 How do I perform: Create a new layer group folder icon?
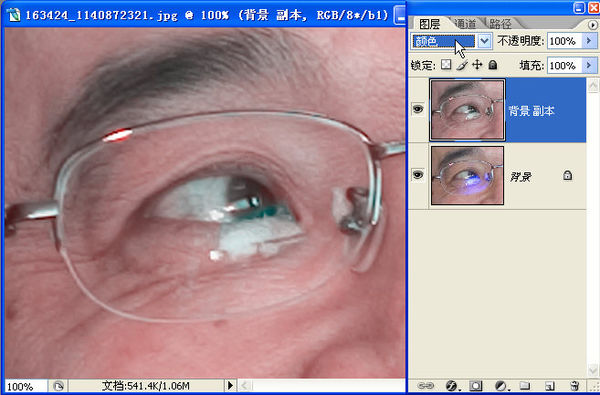[x=525, y=385]
